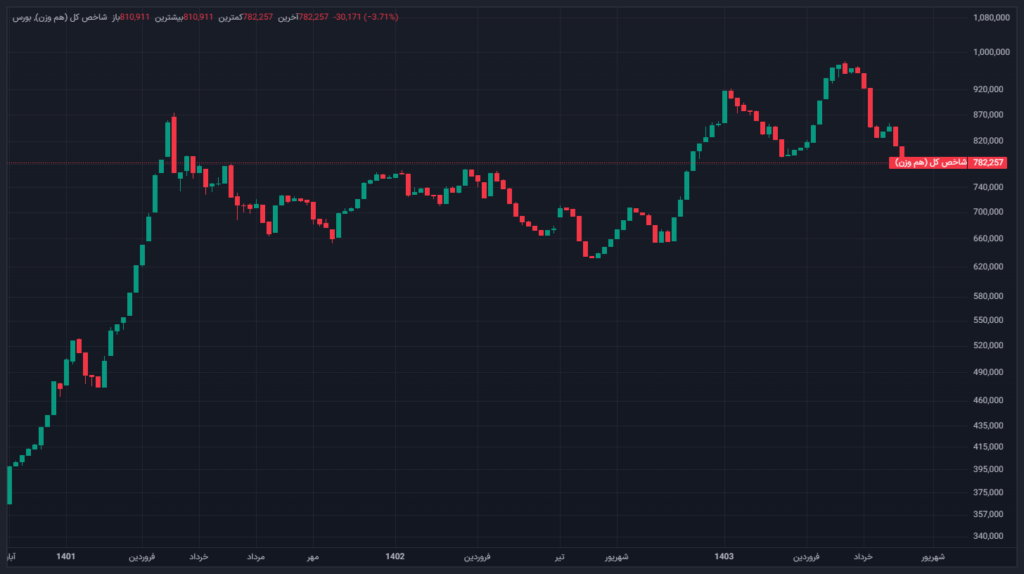This screenshot has width=1024, height=574.
Task: Click the فروردین label right after 1401
Action: pos(142,557)
